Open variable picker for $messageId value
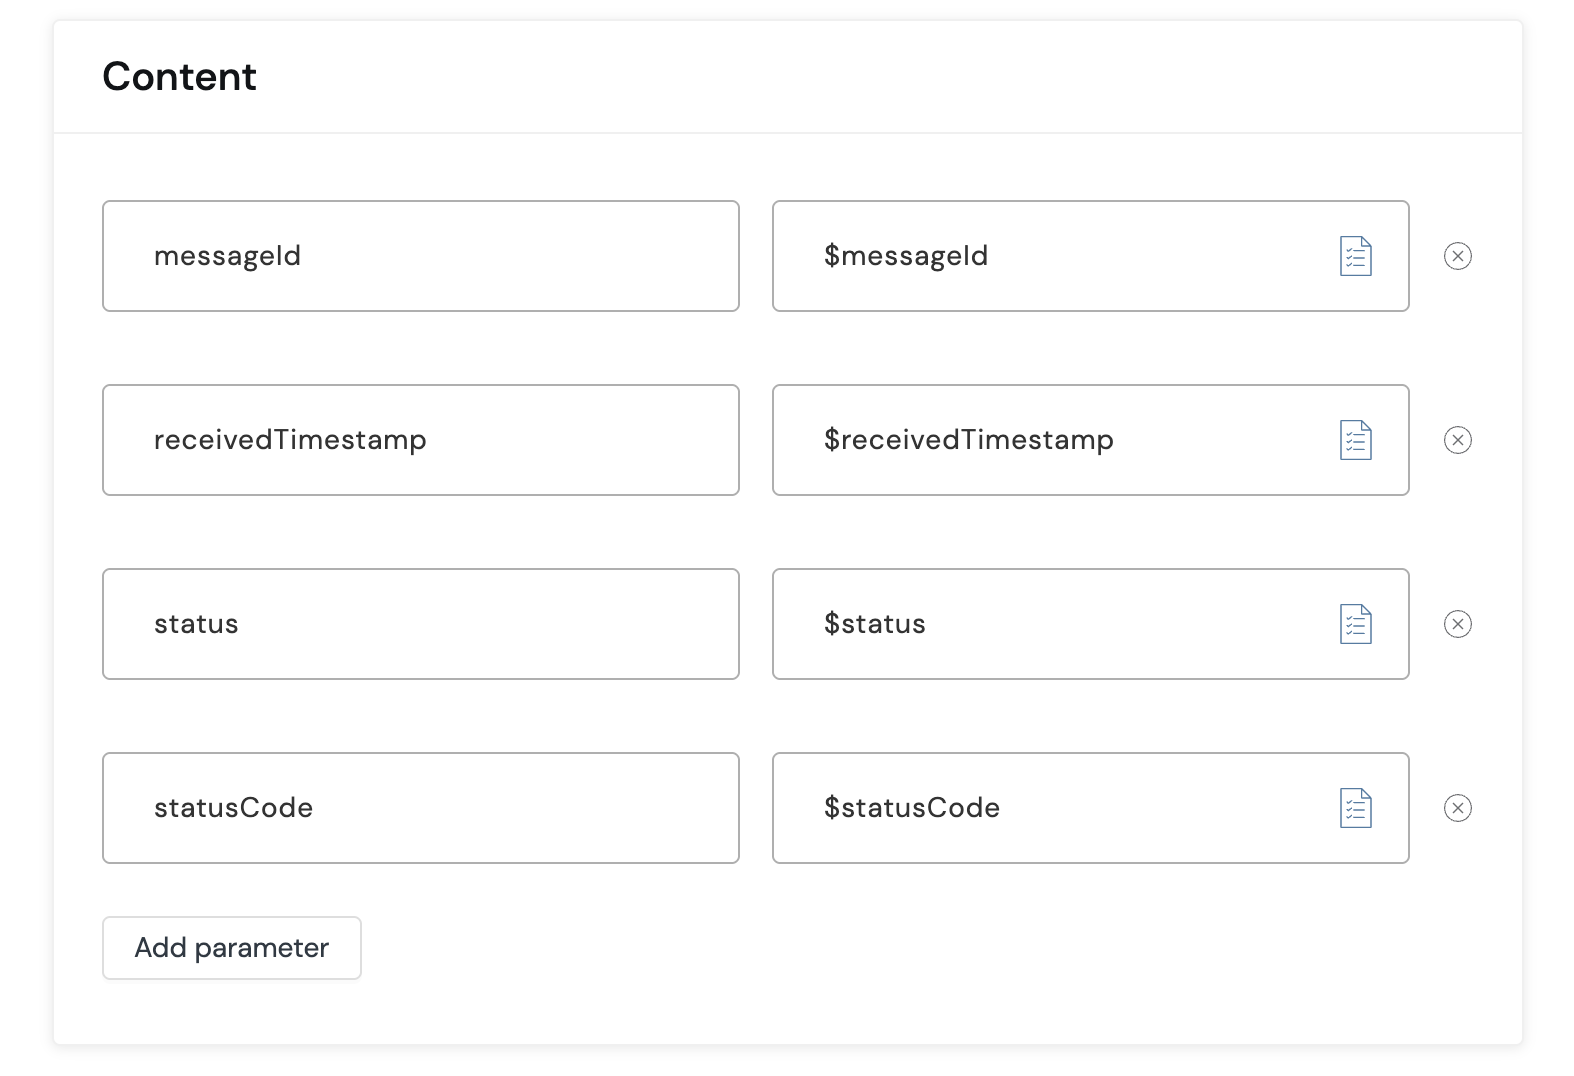This screenshot has width=1574, height=1076. click(1355, 256)
